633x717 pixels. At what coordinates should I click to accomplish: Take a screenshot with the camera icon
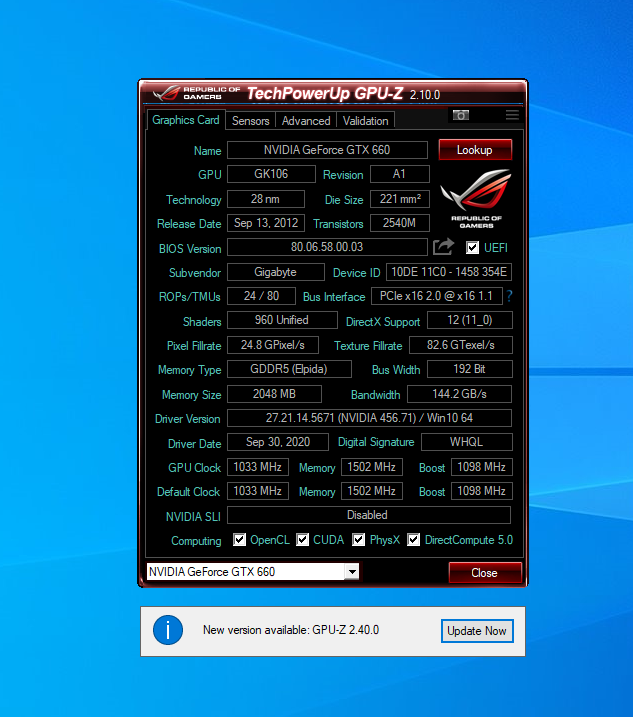461,115
